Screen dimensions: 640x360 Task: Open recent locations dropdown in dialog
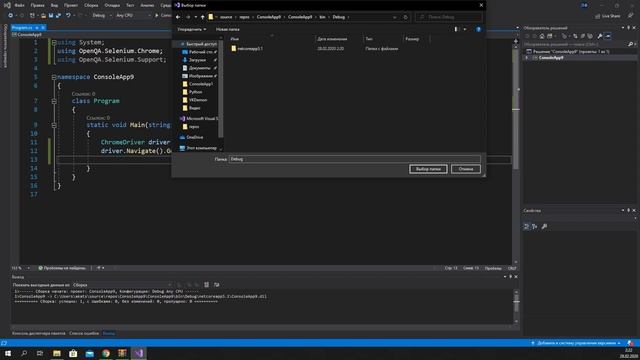[x=196, y=17]
